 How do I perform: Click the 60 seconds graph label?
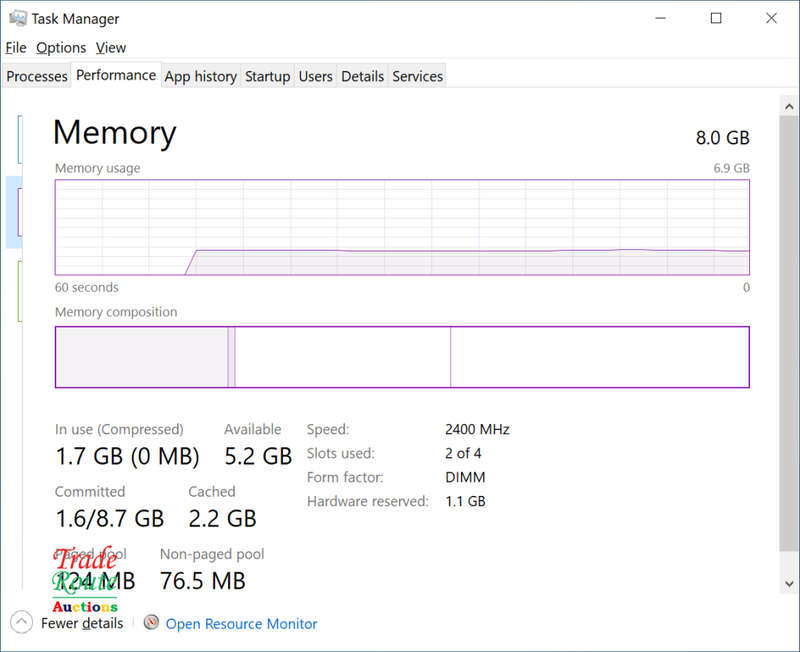point(86,288)
